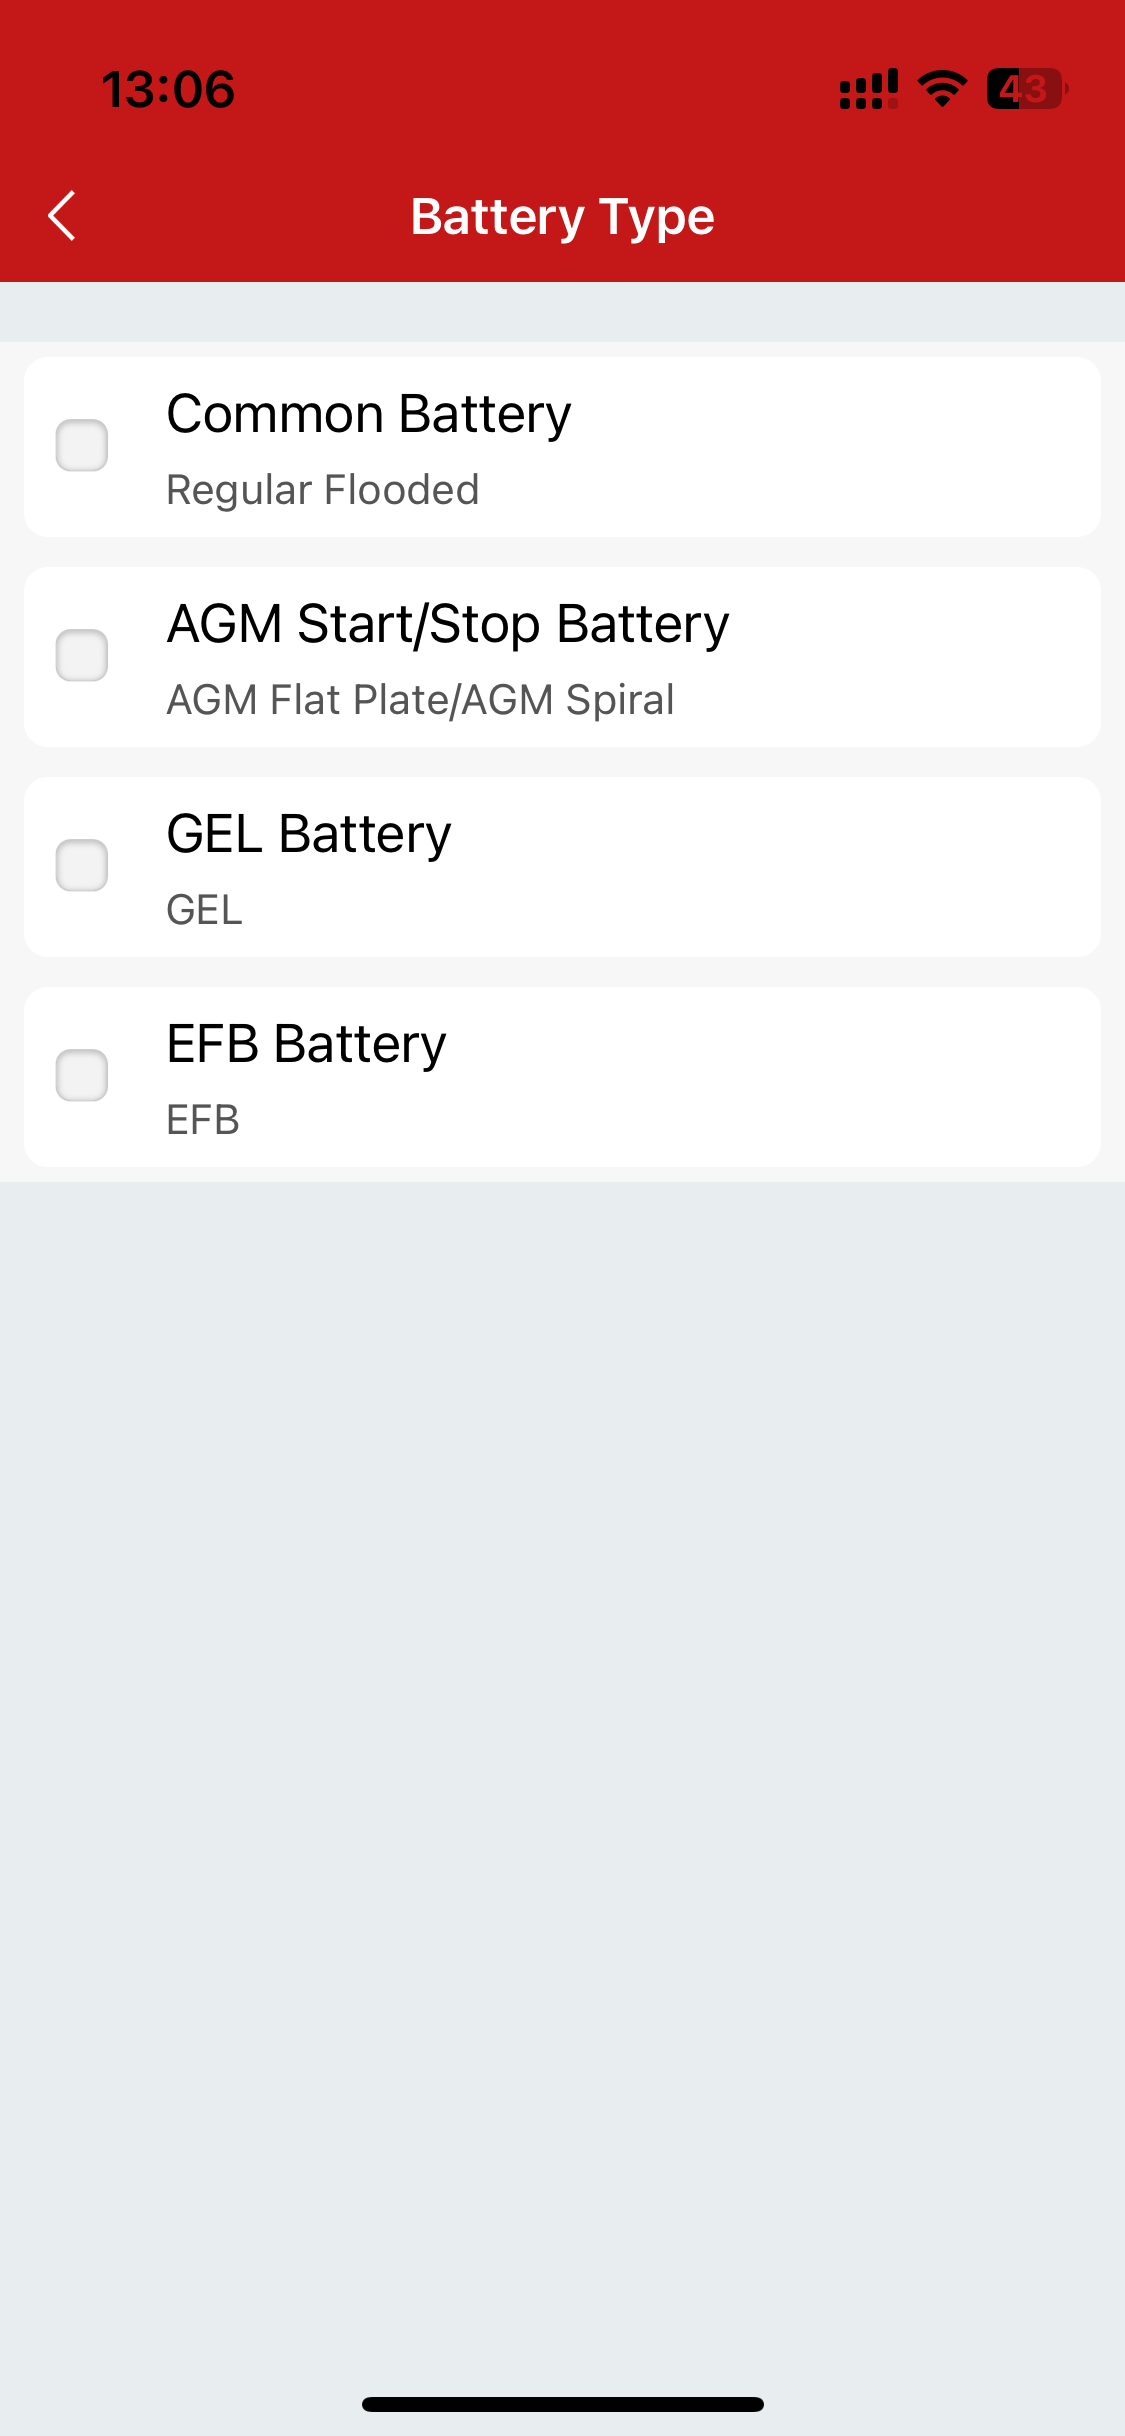Image resolution: width=1125 pixels, height=2436 pixels.
Task: Tap the GEL subtitle text
Action: [x=204, y=910]
